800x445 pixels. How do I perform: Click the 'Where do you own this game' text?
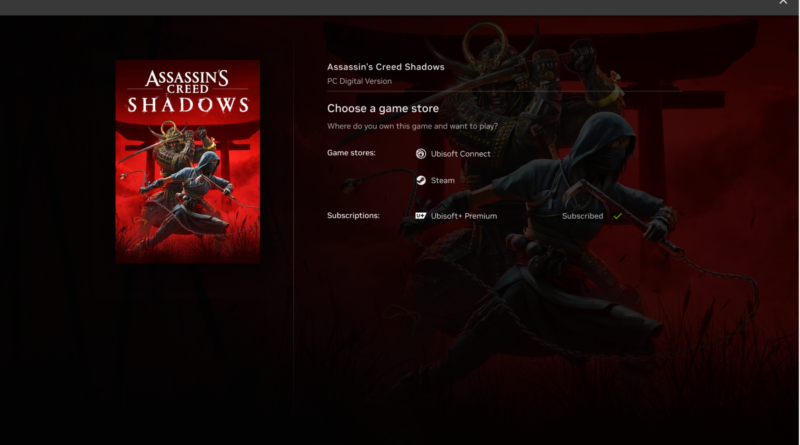[x=411, y=126]
